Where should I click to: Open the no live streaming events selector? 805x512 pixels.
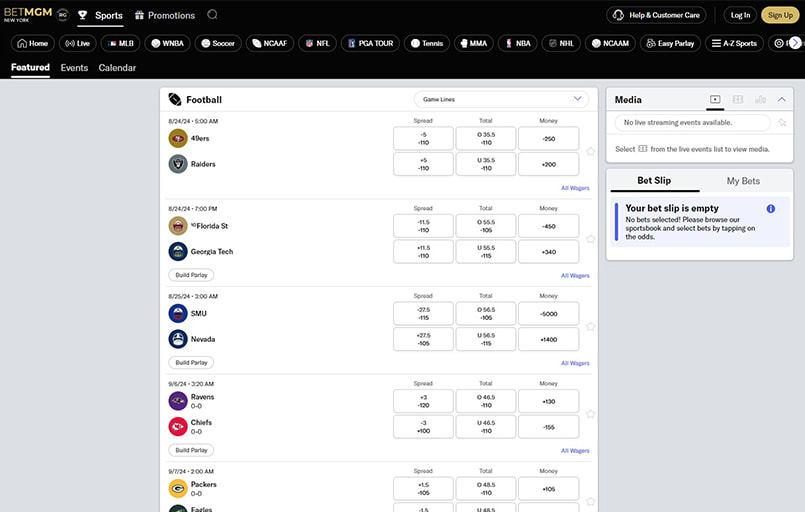tap(693, 122)
